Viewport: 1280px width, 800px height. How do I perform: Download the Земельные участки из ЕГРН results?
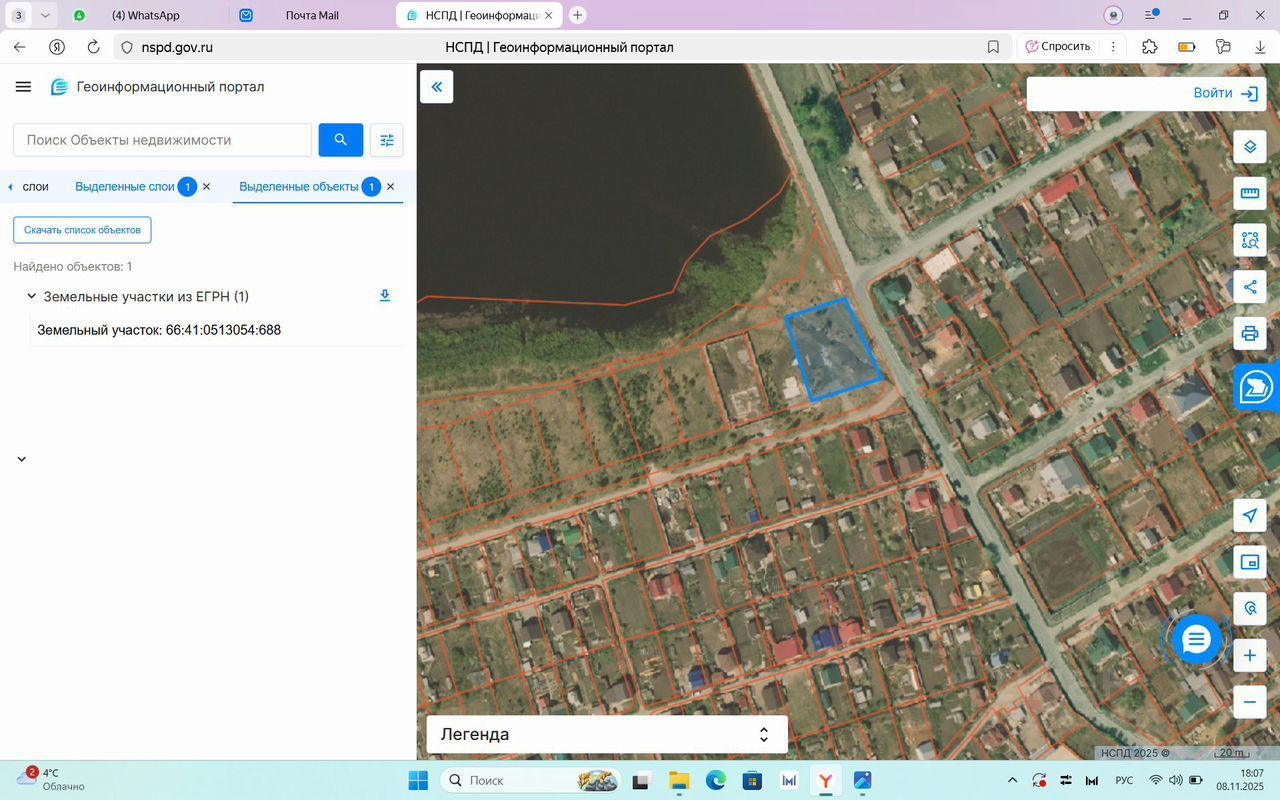(x=385, y=296)
